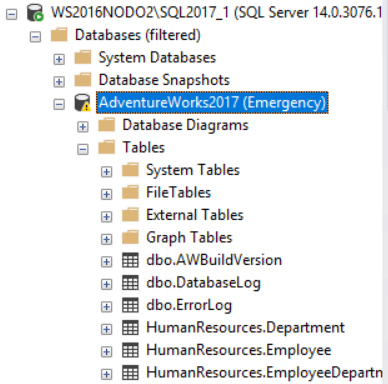The image size is (388, 384).
Task: Collapse the Databases (filtered) folder
Action: point(35,37)
